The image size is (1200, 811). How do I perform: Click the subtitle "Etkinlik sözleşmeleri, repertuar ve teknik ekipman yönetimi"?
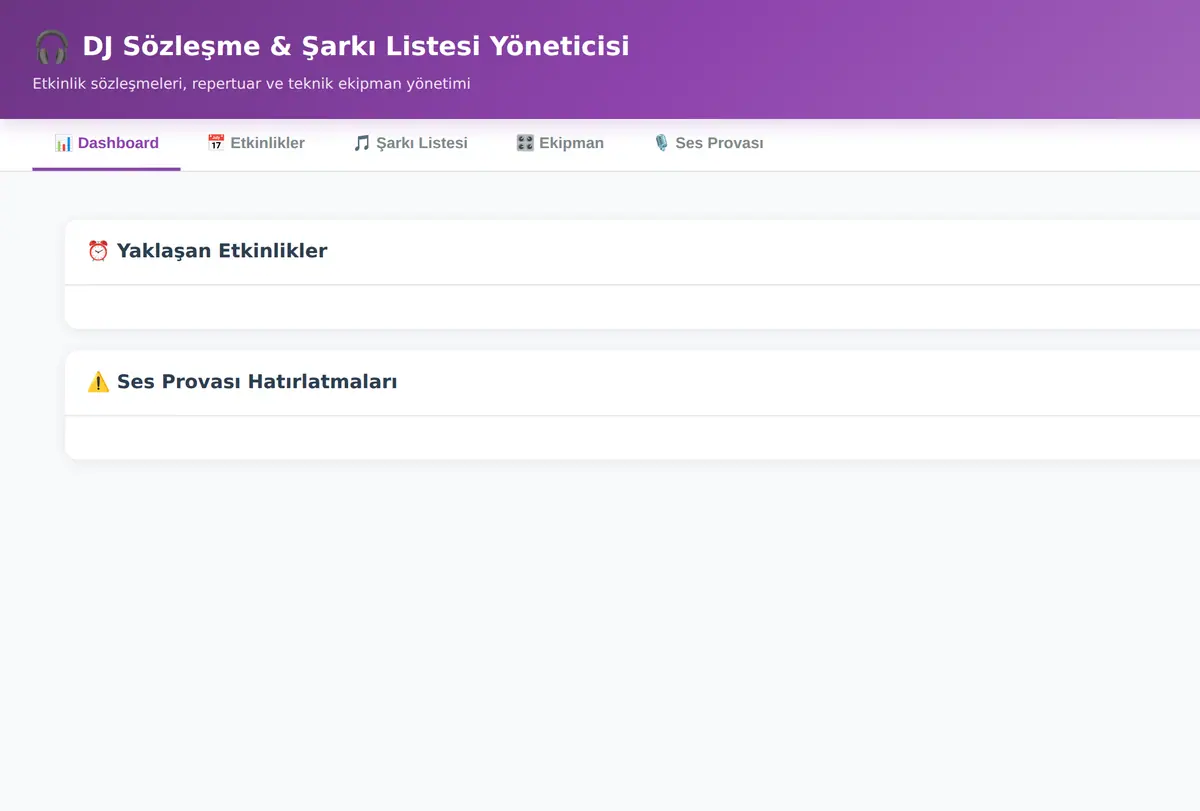(x=251, y=84)
